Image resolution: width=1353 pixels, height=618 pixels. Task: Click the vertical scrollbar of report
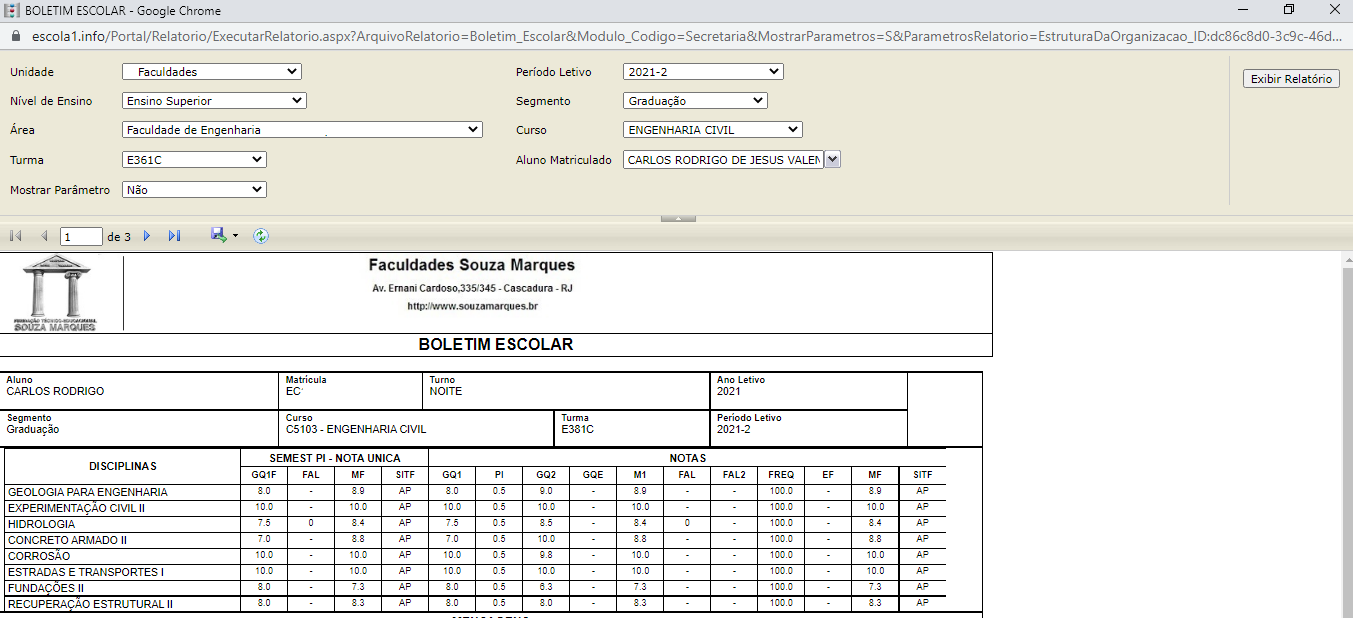(1347, 434)
